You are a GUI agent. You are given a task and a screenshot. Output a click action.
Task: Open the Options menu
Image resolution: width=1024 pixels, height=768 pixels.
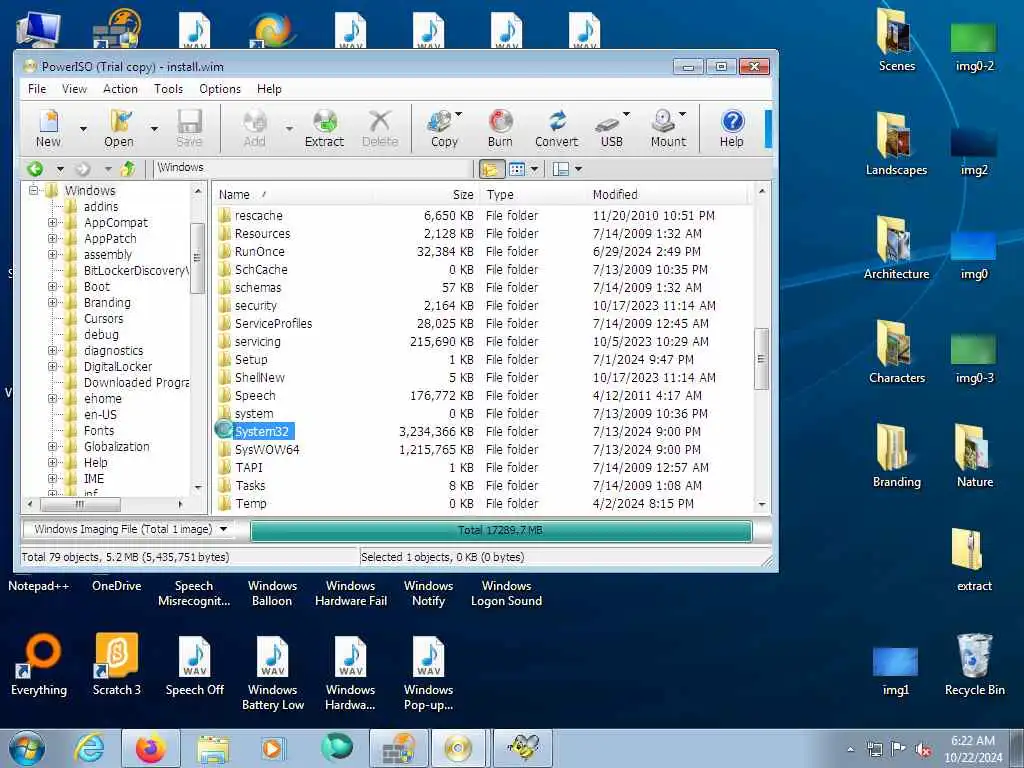[220, 89]
